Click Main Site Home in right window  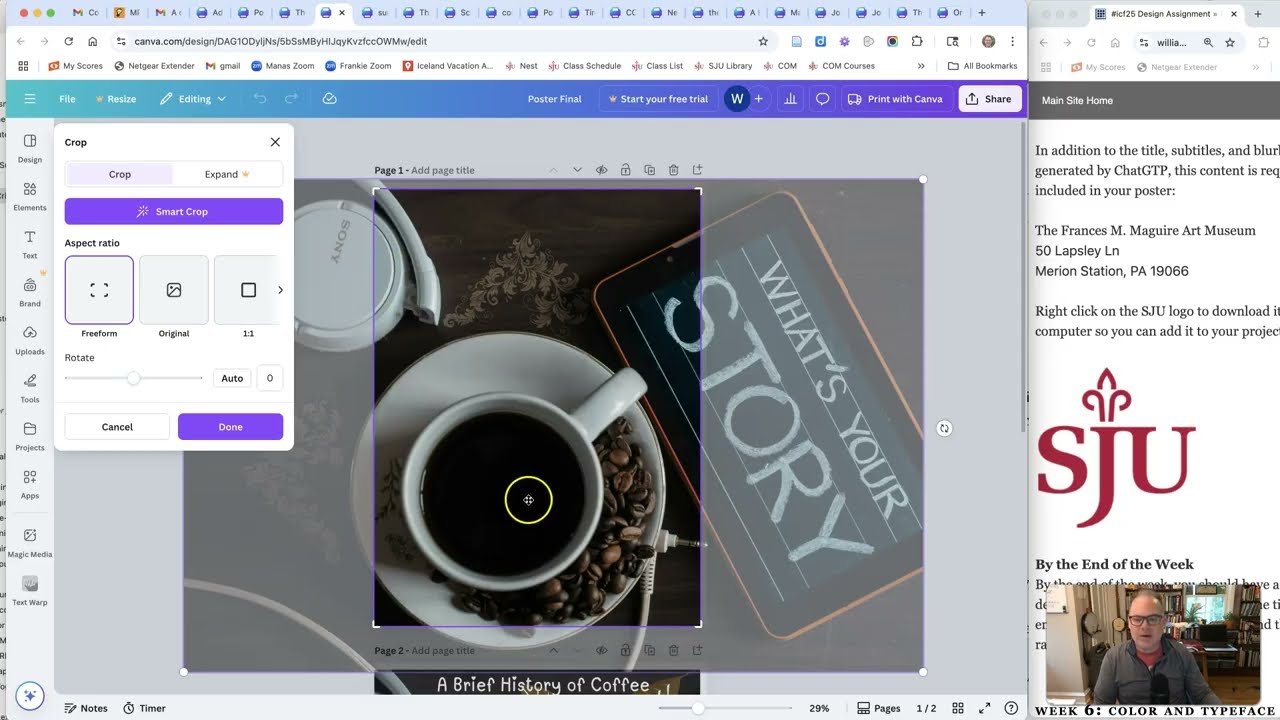[x=1077, y=100]
